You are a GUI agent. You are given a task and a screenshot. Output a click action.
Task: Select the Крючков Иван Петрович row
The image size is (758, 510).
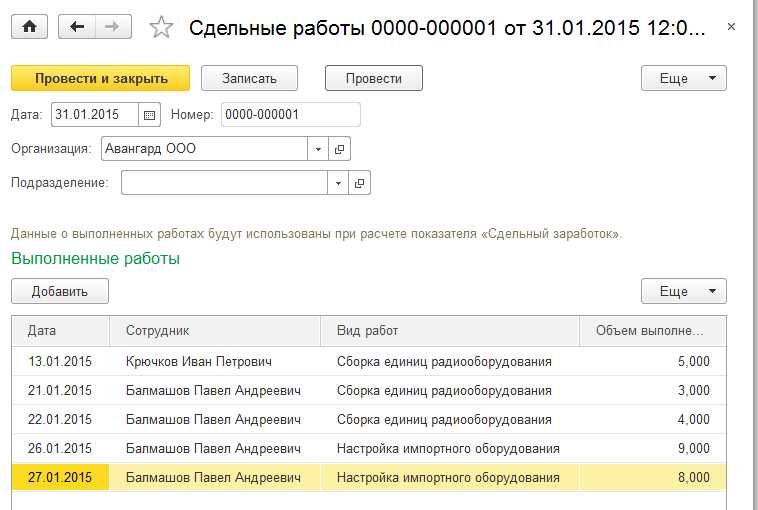click(198, 361)
